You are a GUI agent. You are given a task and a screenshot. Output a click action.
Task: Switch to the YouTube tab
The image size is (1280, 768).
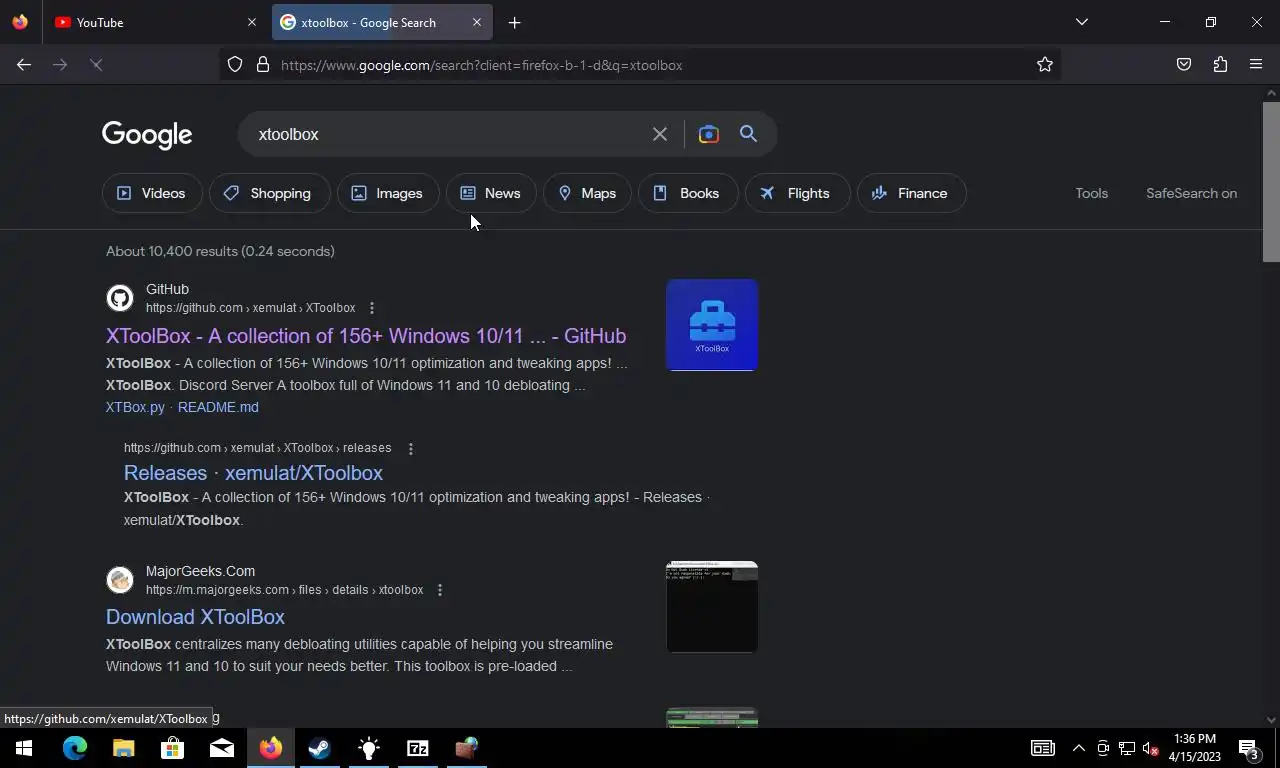(156, 22)
